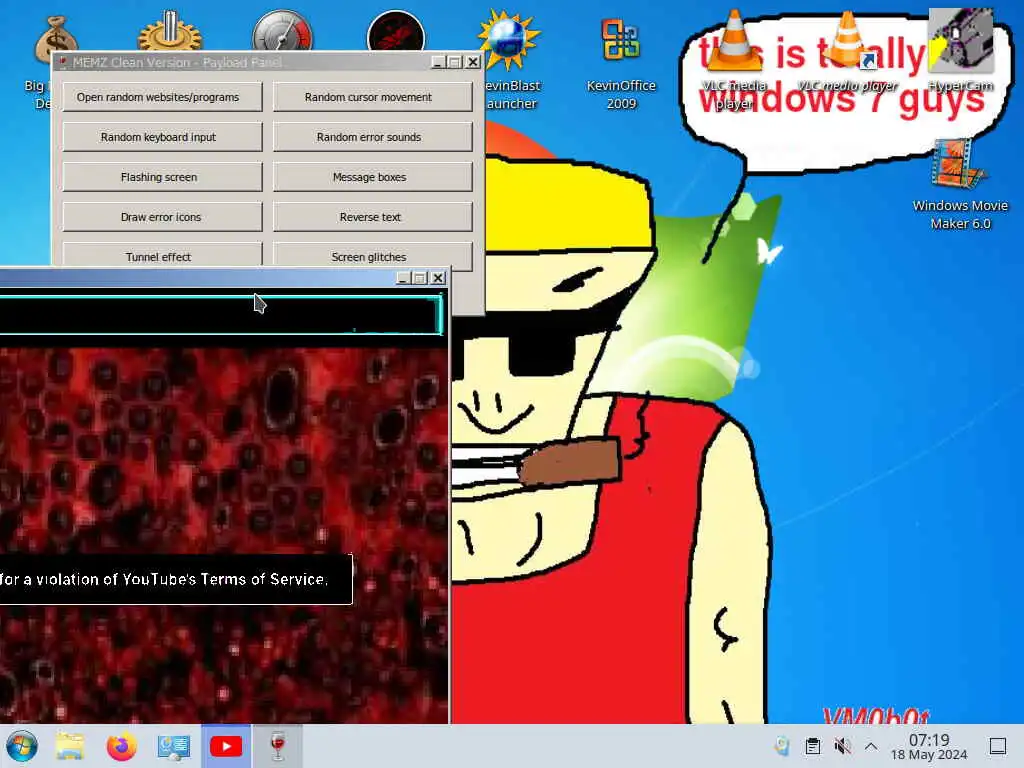Maximize the red video window
Viewport: 1024px width, 768px height.
click(x=421, y=278)
